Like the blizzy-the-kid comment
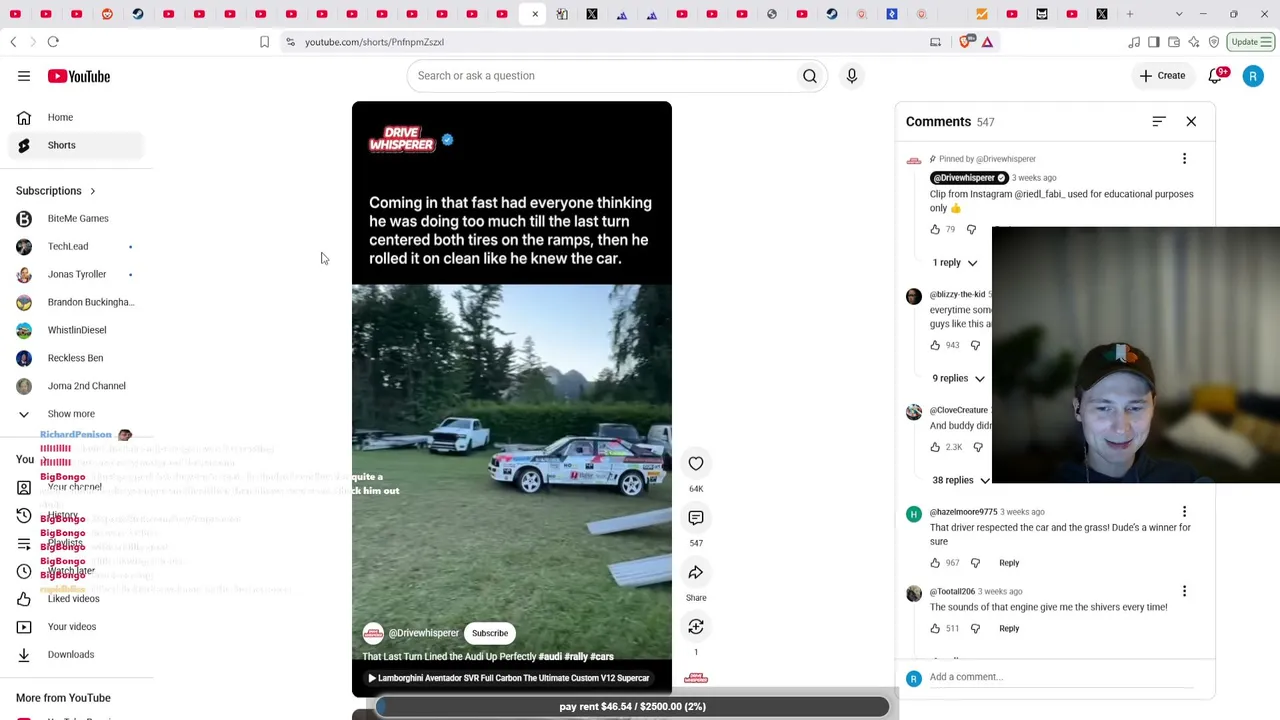Screen dimensions: 1280x720 click(x=936, y=345)
